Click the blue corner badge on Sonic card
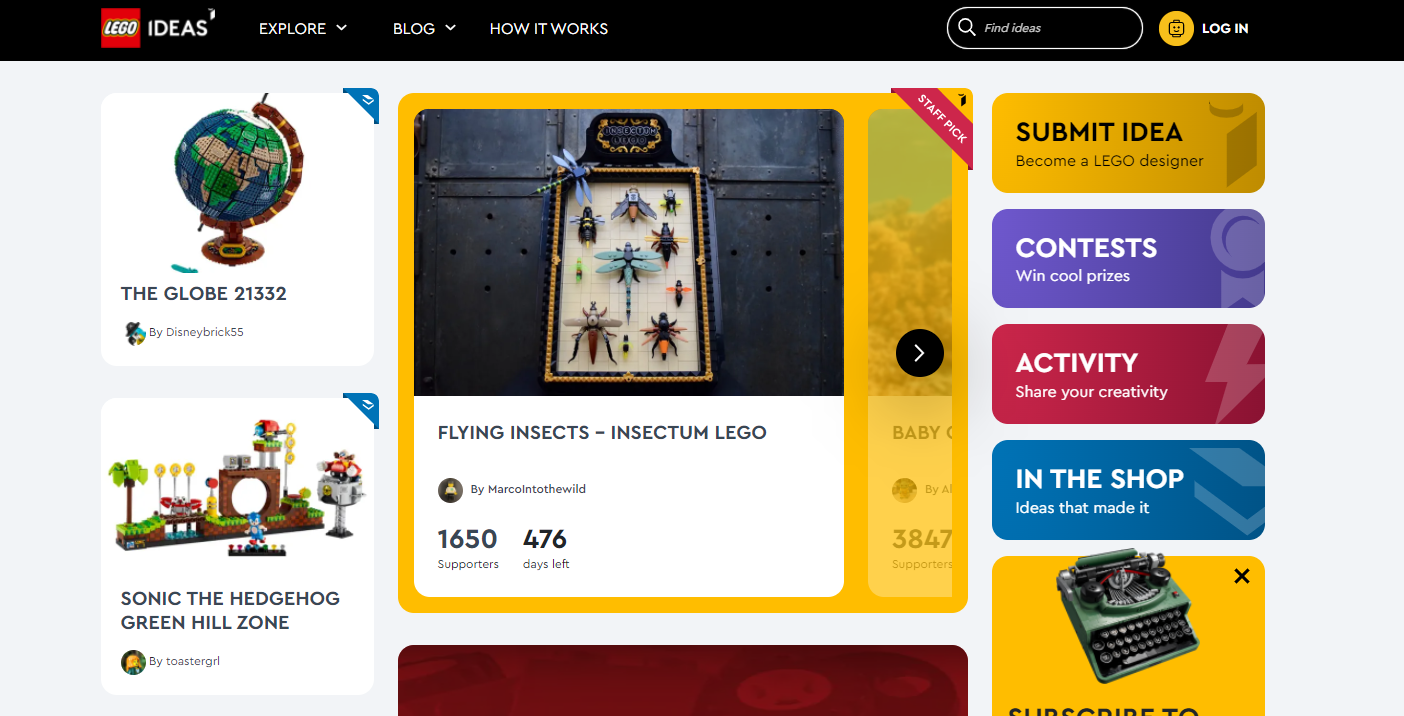Screen dimensions: 1404x716 [364, 408]
